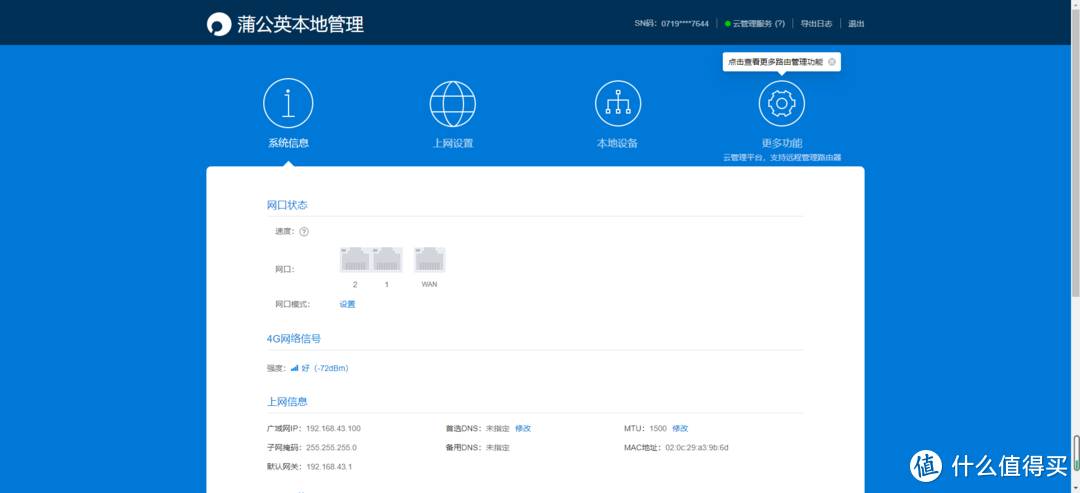Click 修改 link next to 首选DNS
This screenshot has height=493, width=1080.
click(x=523, y=428)
